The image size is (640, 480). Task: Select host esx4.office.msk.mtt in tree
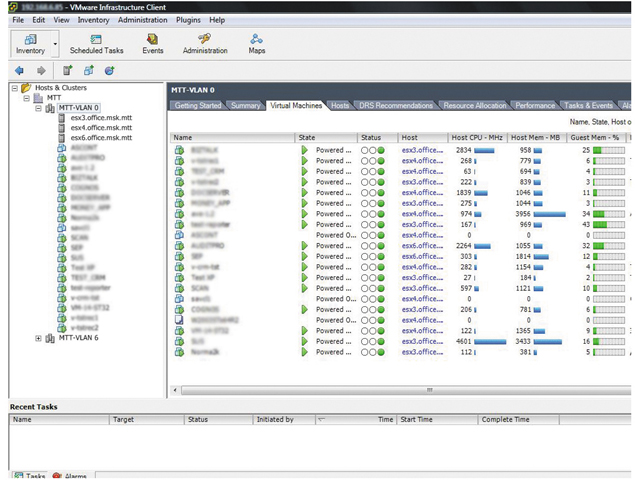[101, 128]
